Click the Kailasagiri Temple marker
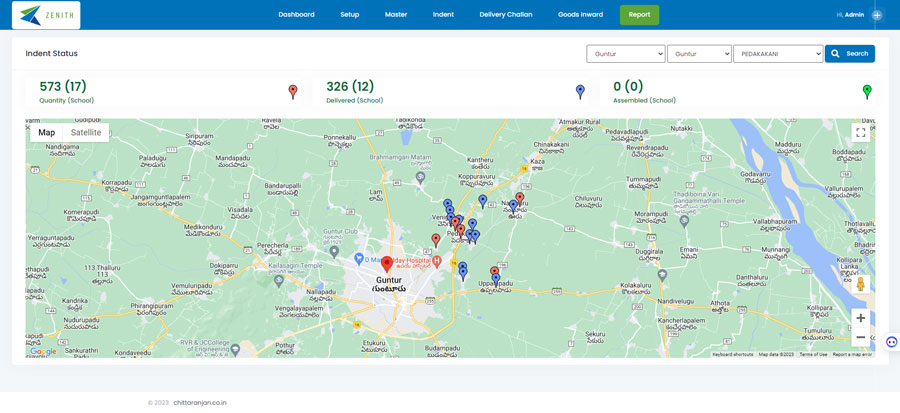 (279, 281)
